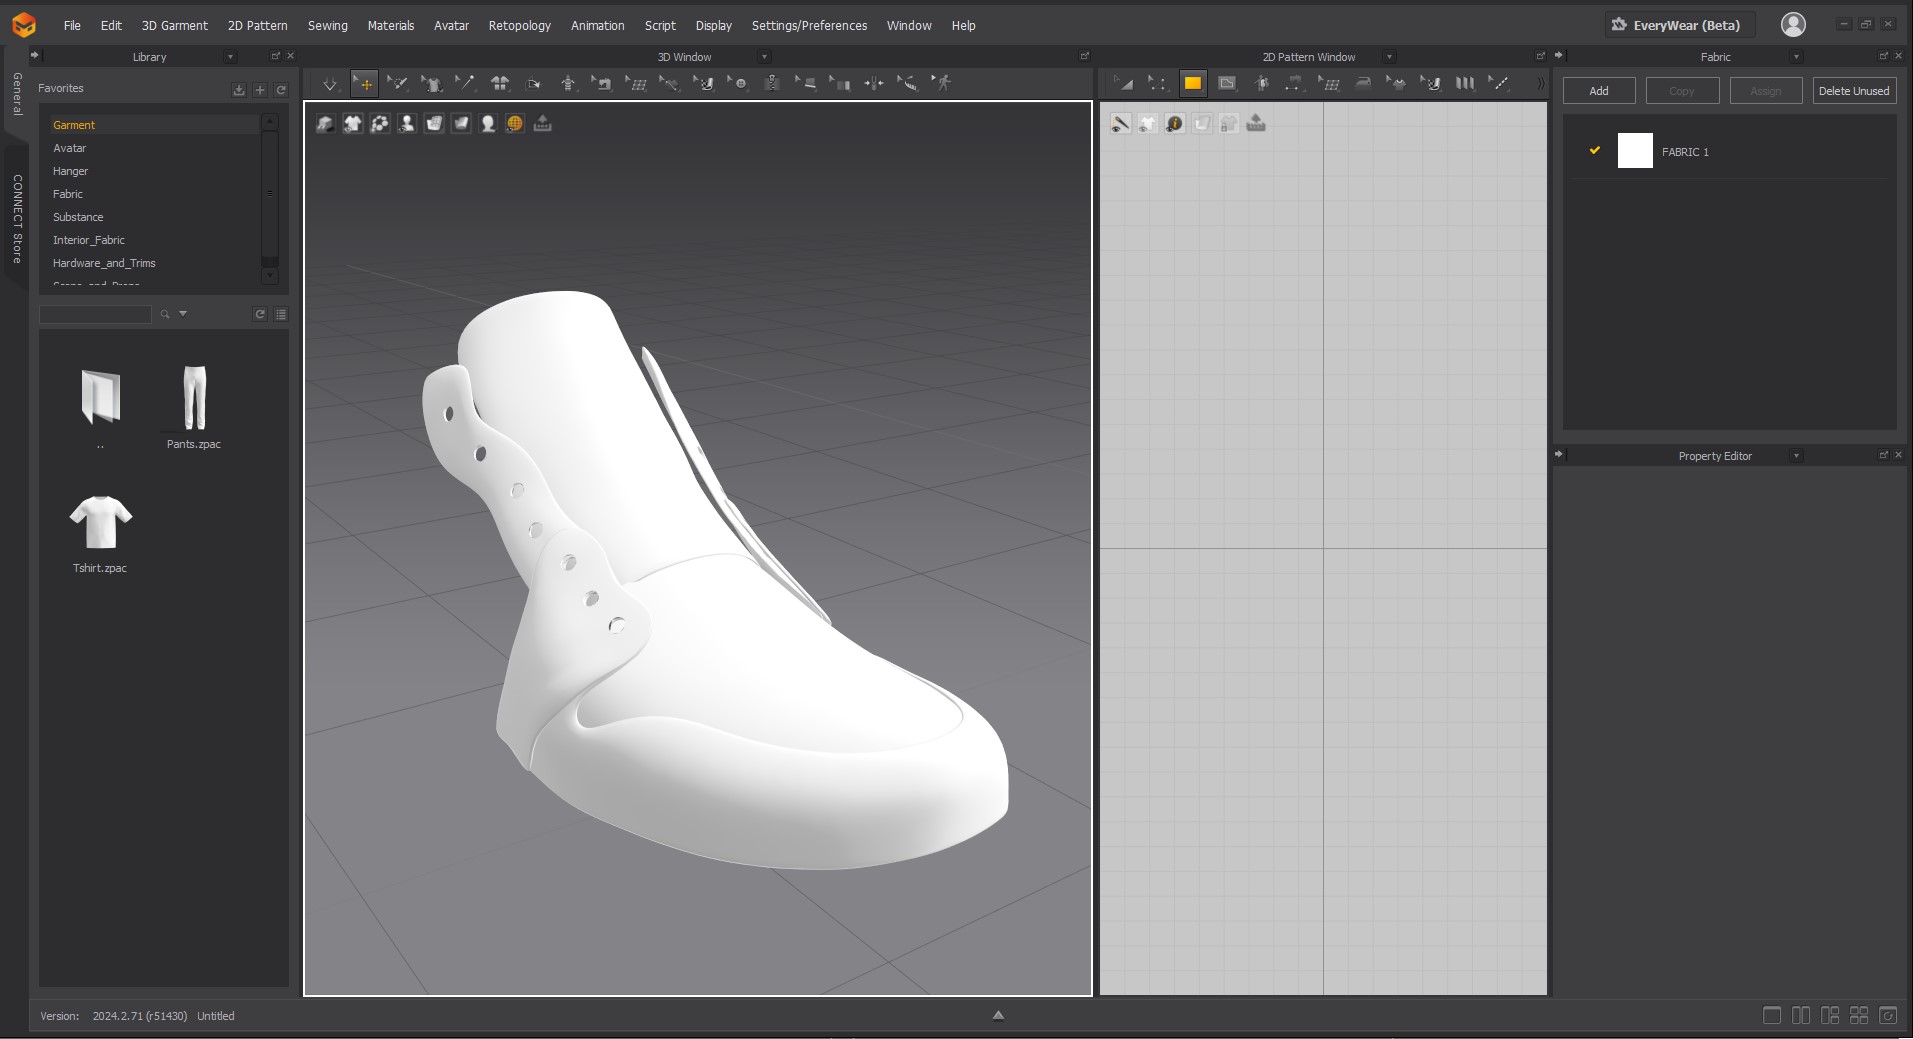Select the walking avatar motion icon
The height and width of the screenshot is (1039, 1913).
tap(942, 84)
